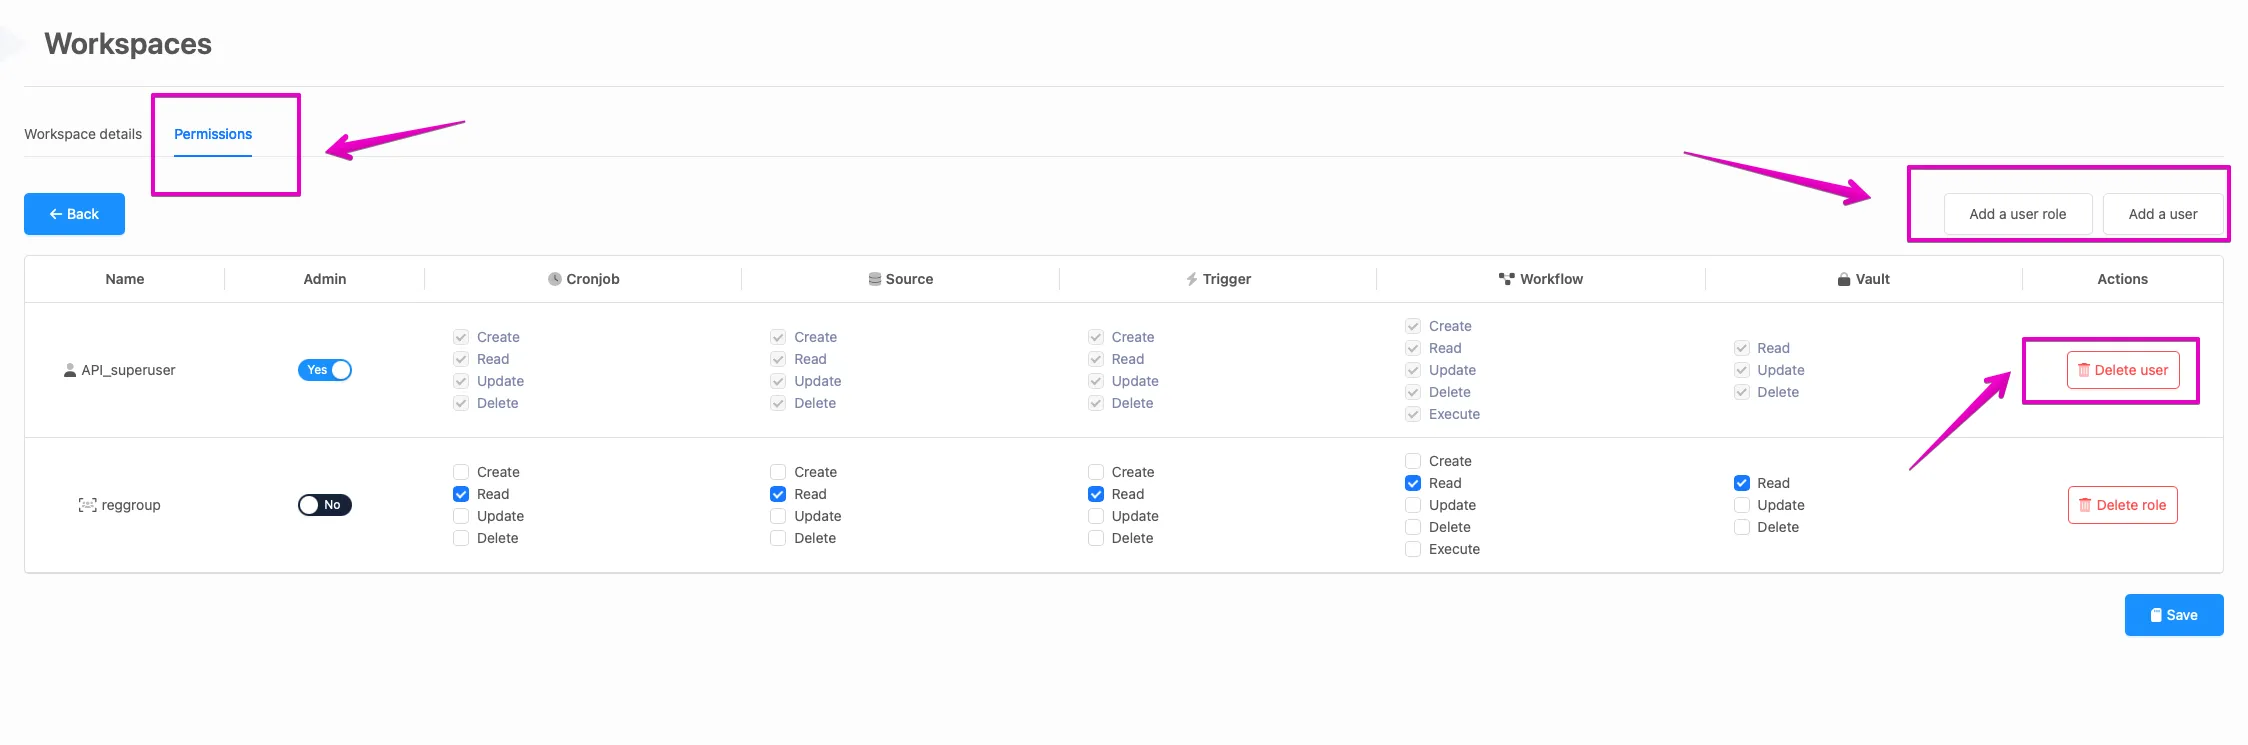Click the user icon beside API_superuser

70,370
